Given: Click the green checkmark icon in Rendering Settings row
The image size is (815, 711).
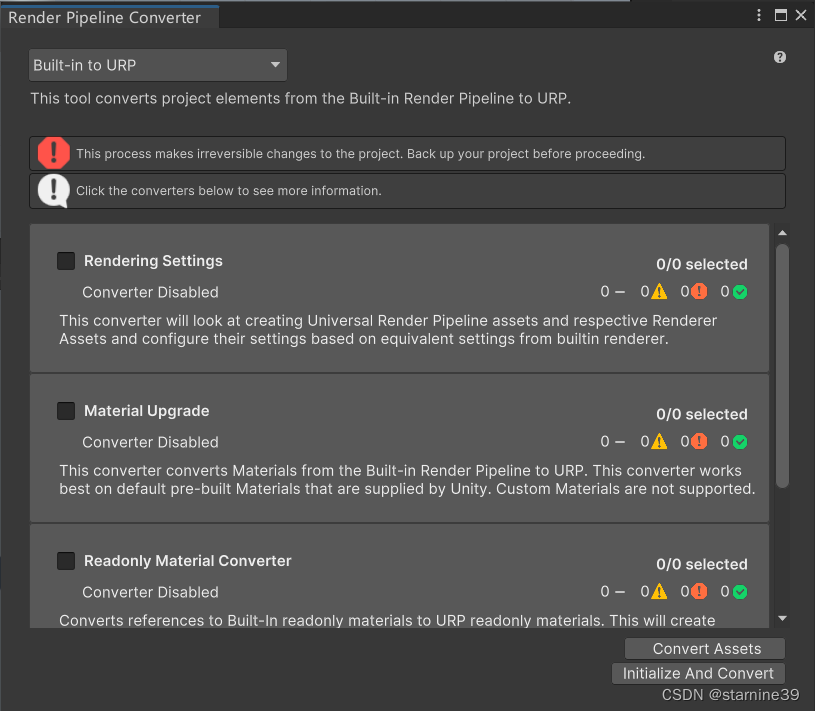Looking at the screenshot, I should click(740, 292).
